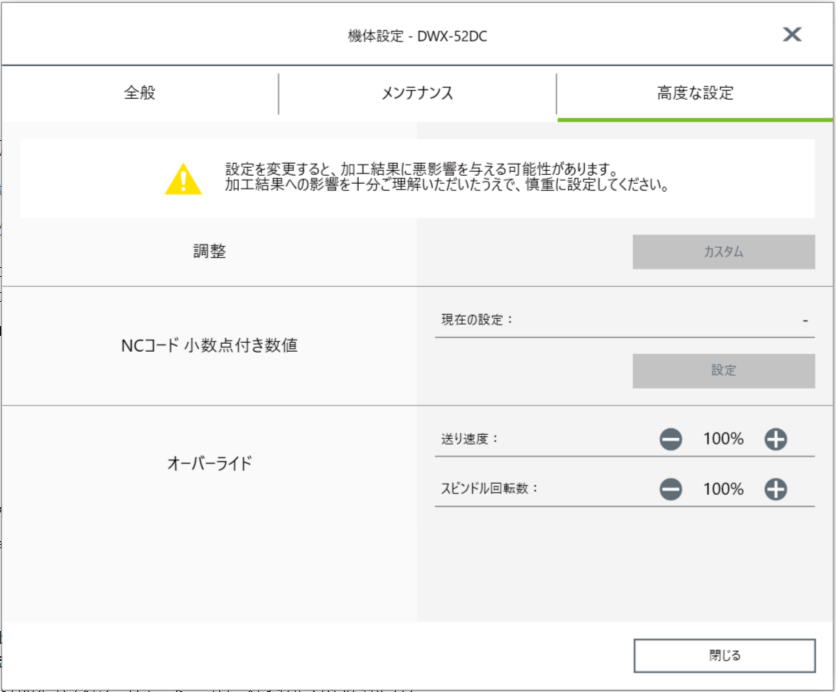This screenshot has width=836, height=692.
Task: Increase スピンドル回転数 using the plus icon
Action: tap(775, 489)
